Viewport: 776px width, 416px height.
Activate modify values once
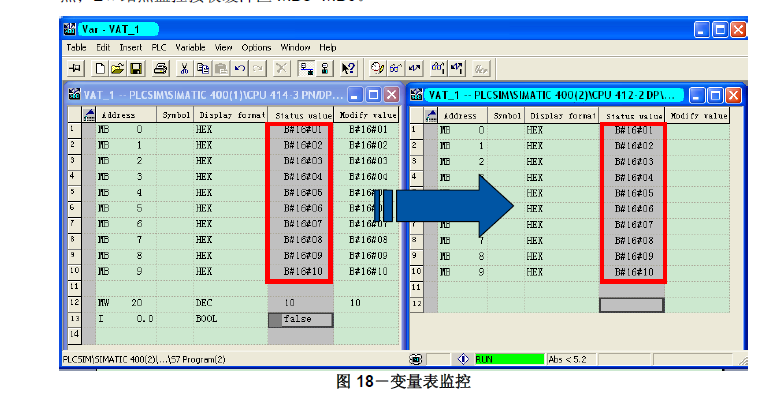[457, 68]
